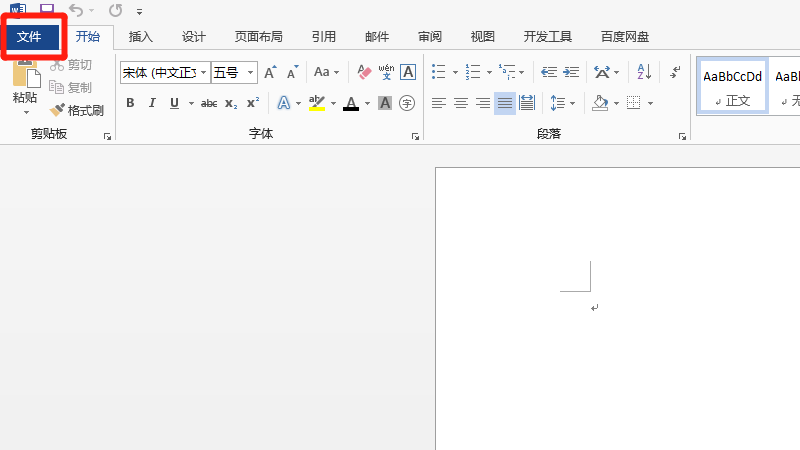Switch to the 插入 (Insert) tab
Image resolution: width=800 pixels, height=450 pixels.
(x=141, y=37)
